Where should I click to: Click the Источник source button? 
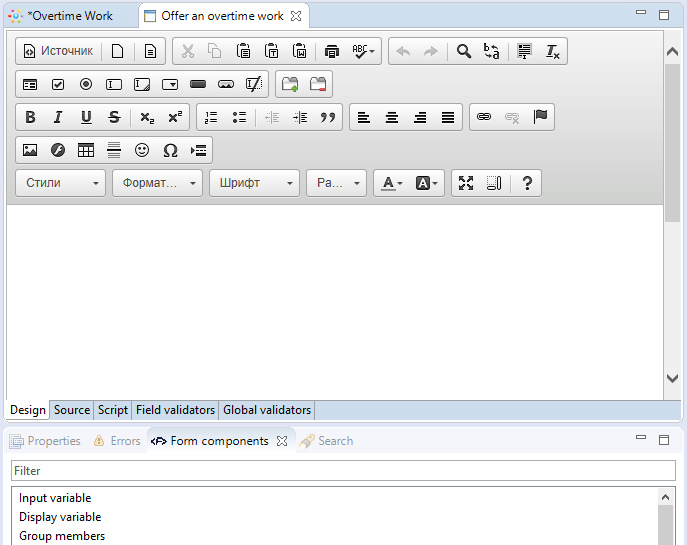(x=58, y=51)
